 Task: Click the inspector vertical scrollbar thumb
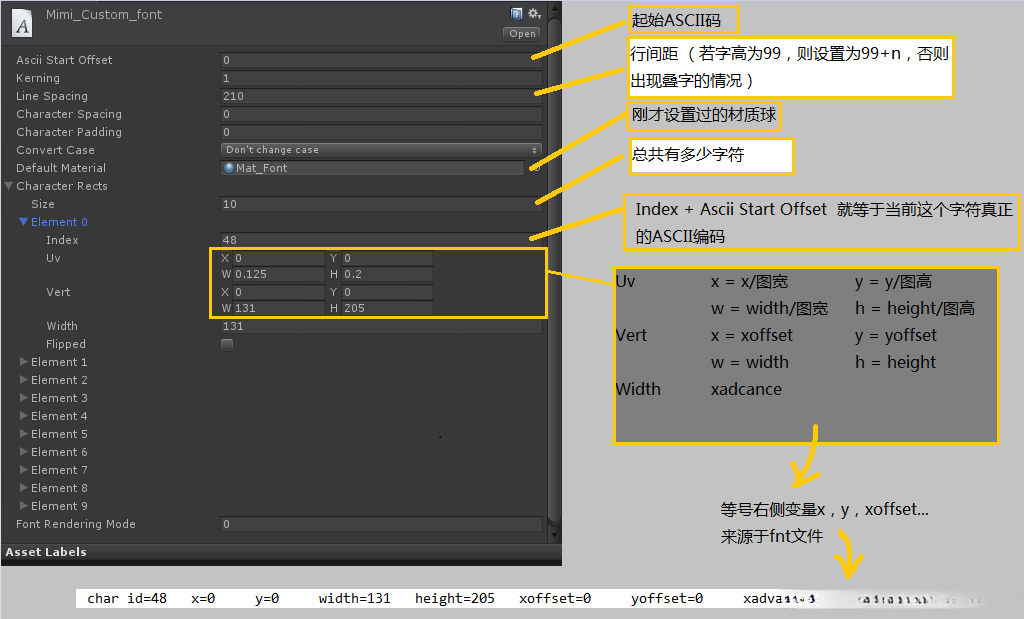point(554,269)
